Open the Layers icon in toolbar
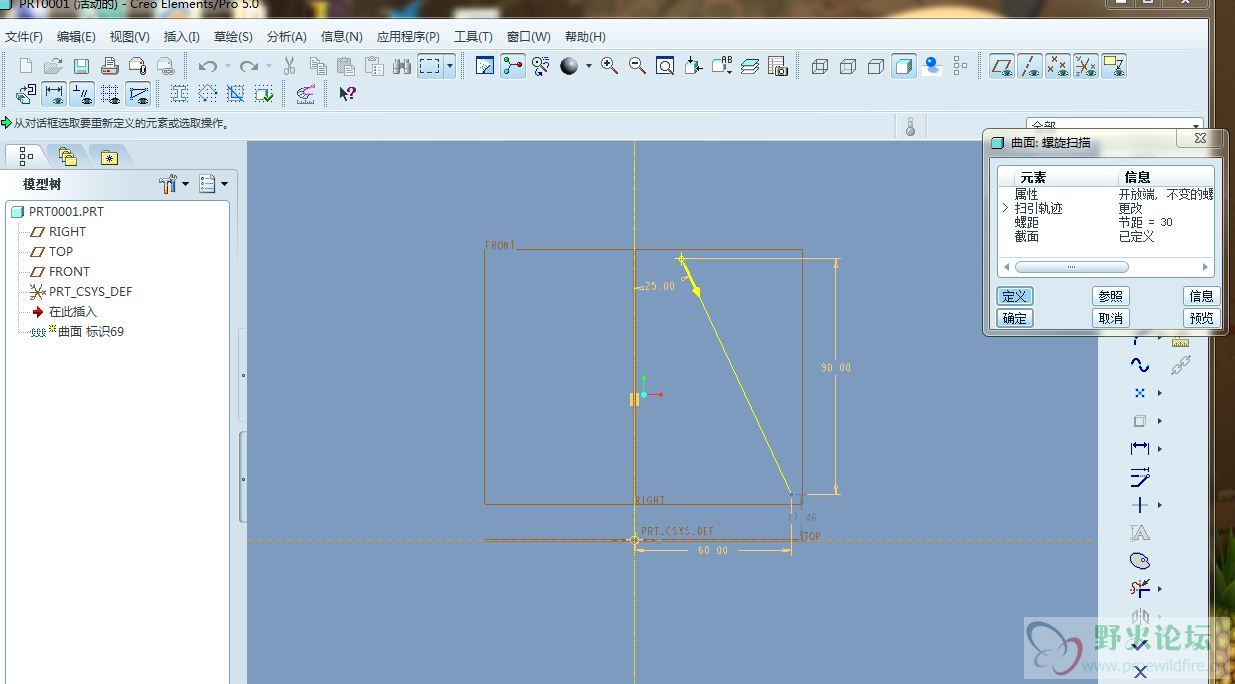The image size is (1235, 684). point(750,67)
